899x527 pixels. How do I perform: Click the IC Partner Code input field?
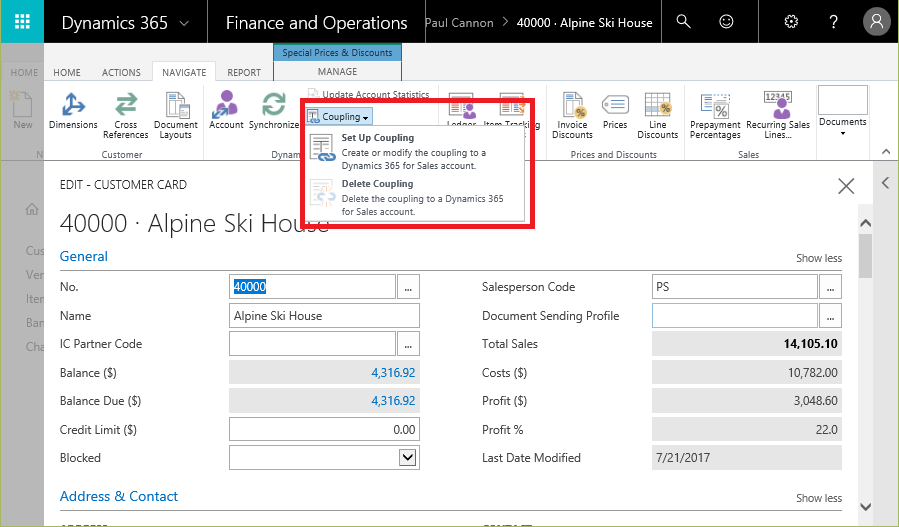click(x=312, y=343)
